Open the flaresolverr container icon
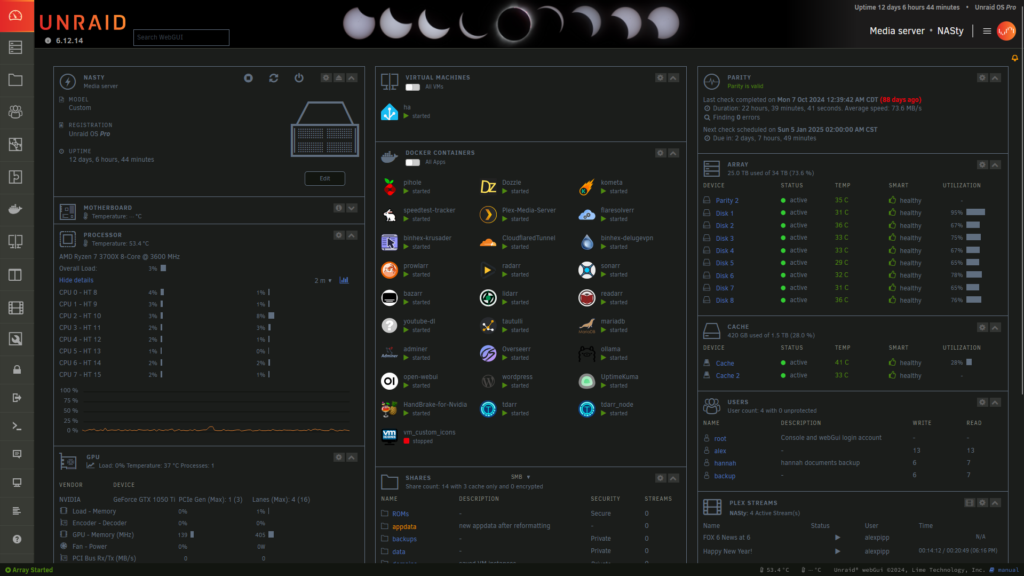This screenshot has height=576, width=1024. coord(586,215)
